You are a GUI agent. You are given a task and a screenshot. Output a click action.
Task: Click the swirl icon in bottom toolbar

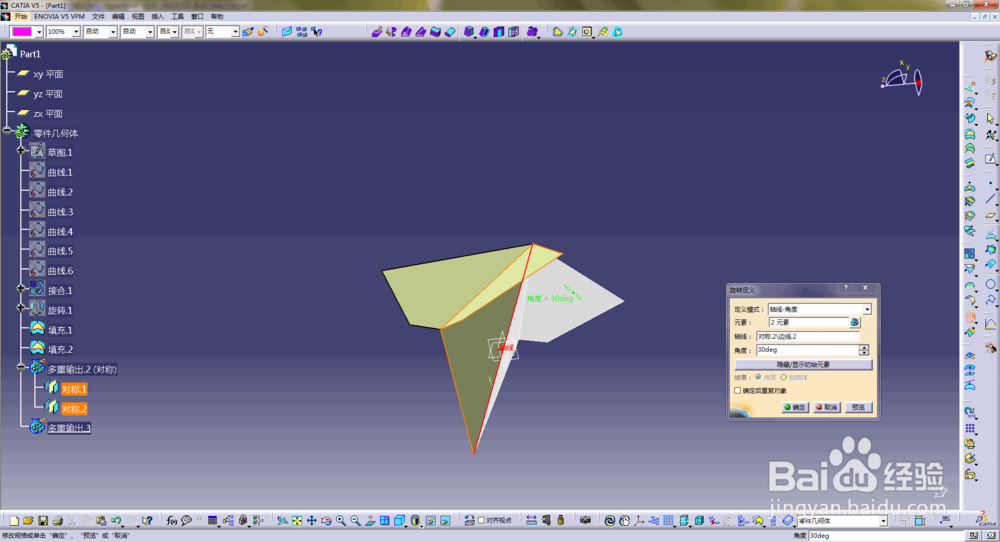(x=610, y=521)
